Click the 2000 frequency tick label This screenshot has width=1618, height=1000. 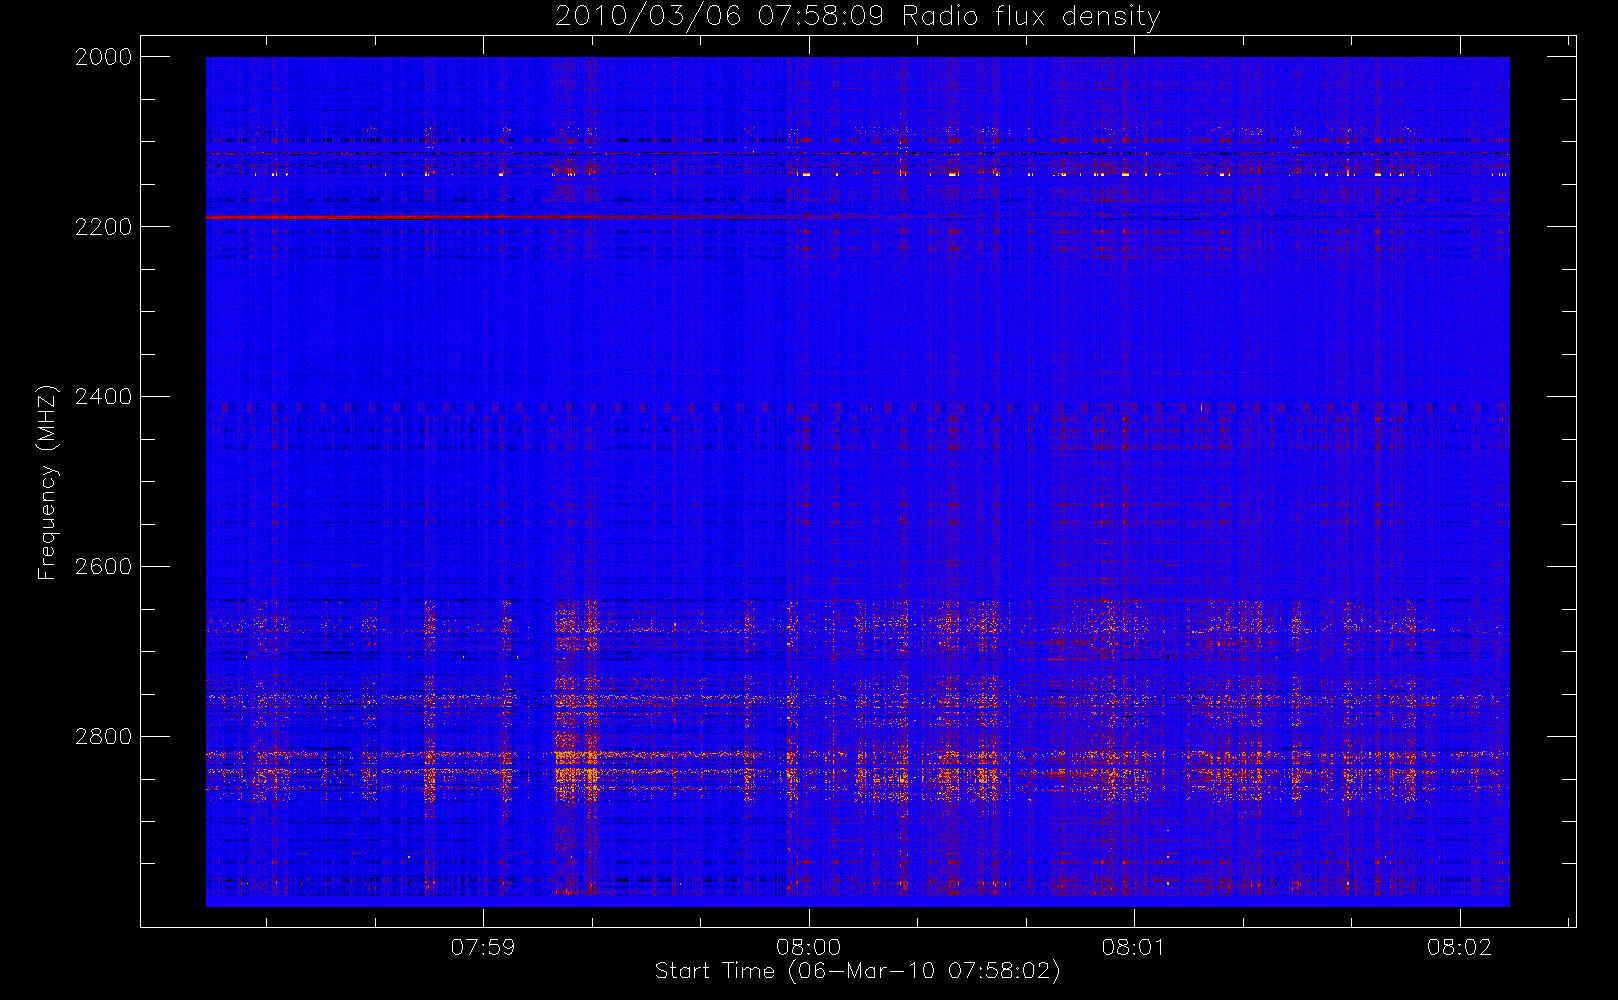pyautogui.click(x=104, y=57)
